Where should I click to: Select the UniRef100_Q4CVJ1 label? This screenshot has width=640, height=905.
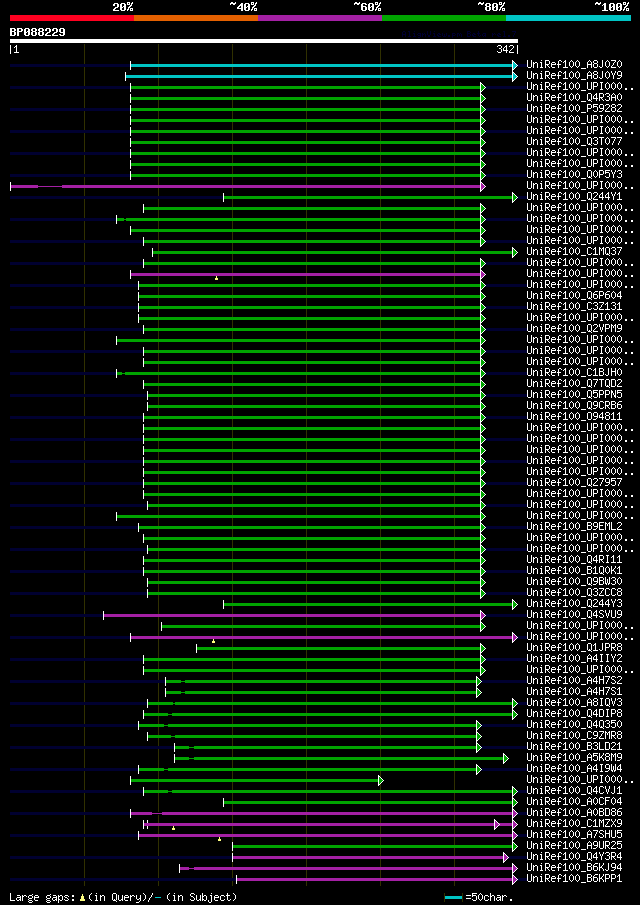click(574, 791)
